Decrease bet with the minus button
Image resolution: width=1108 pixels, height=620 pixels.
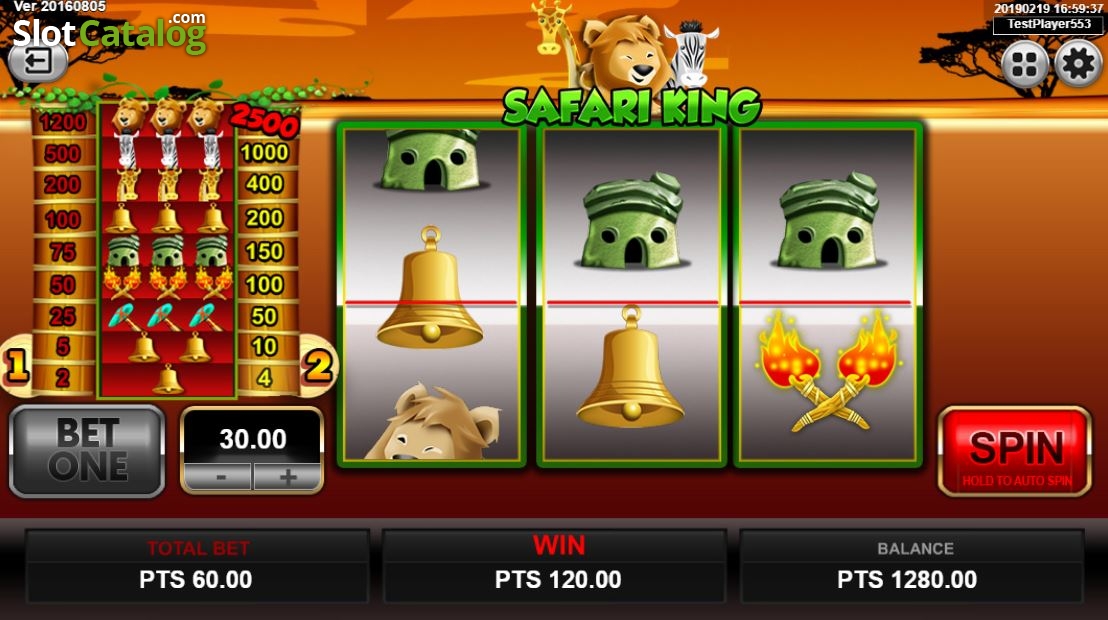tap(220, 477)
